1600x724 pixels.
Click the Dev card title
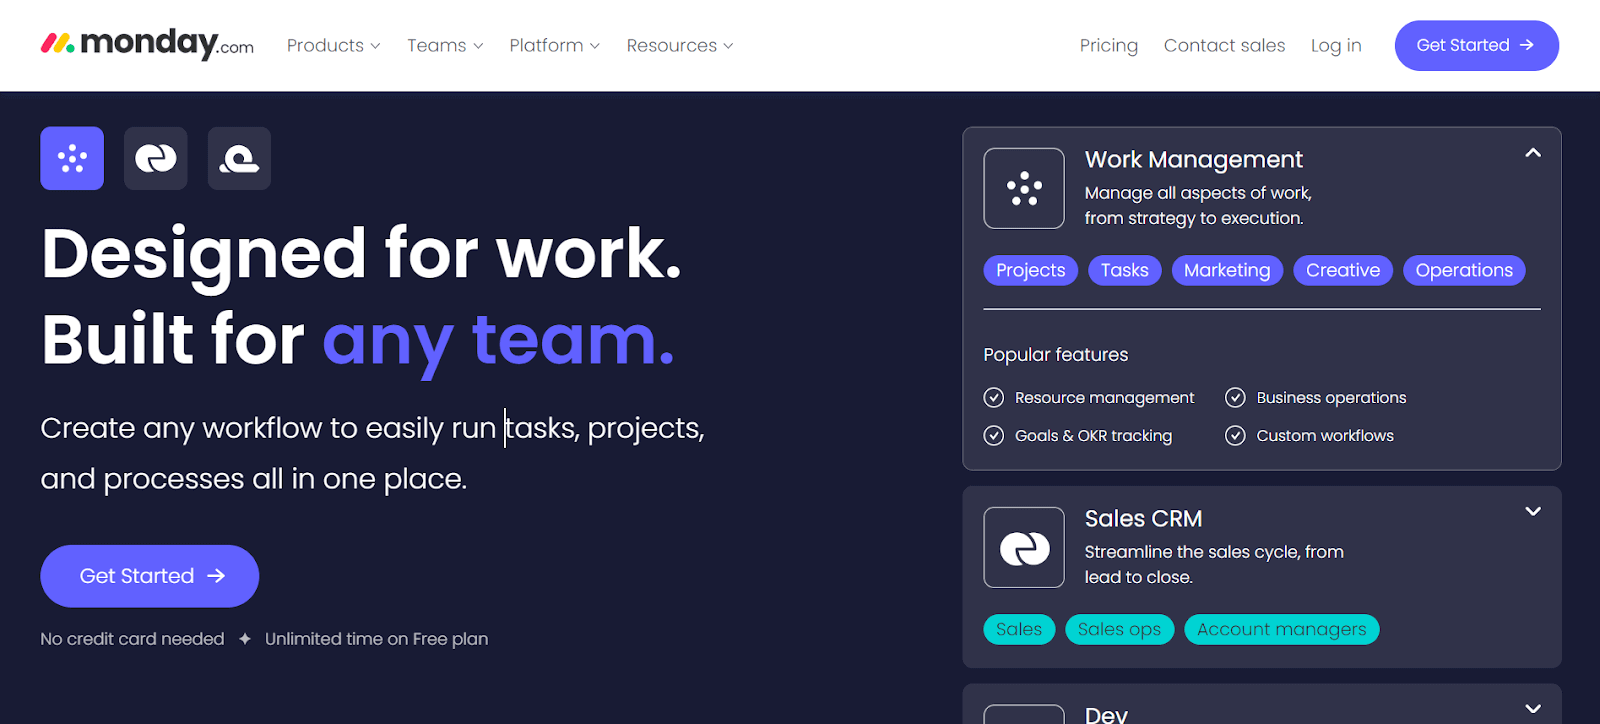coord(1106,713)
